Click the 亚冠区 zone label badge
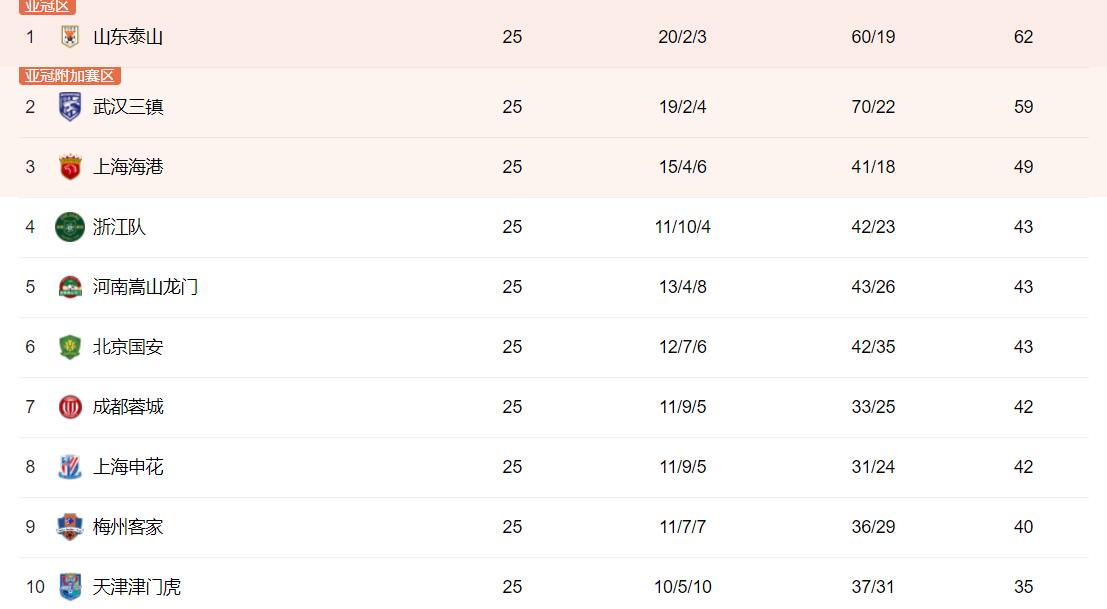The width and height of the screenshot is (1107, 609). [47, 6]
